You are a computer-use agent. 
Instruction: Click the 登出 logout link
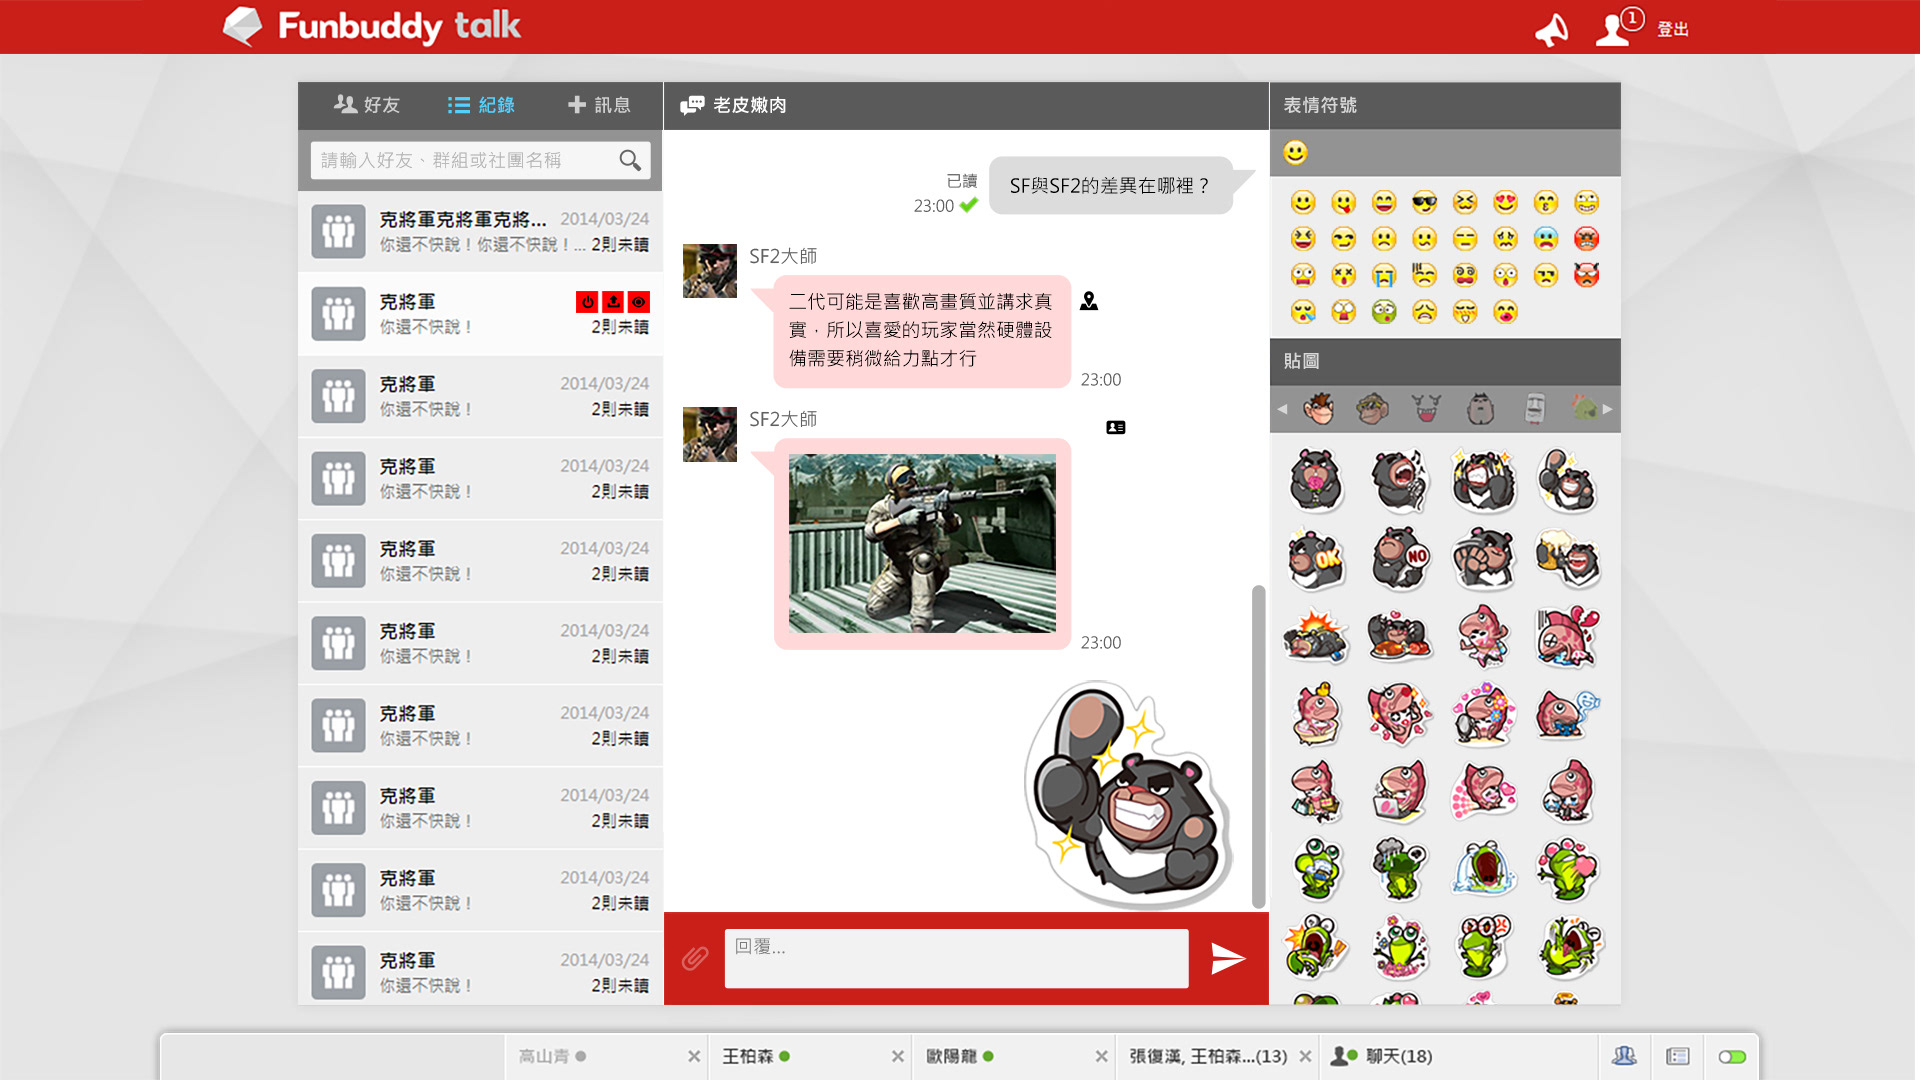click(x=1673, y=30)
